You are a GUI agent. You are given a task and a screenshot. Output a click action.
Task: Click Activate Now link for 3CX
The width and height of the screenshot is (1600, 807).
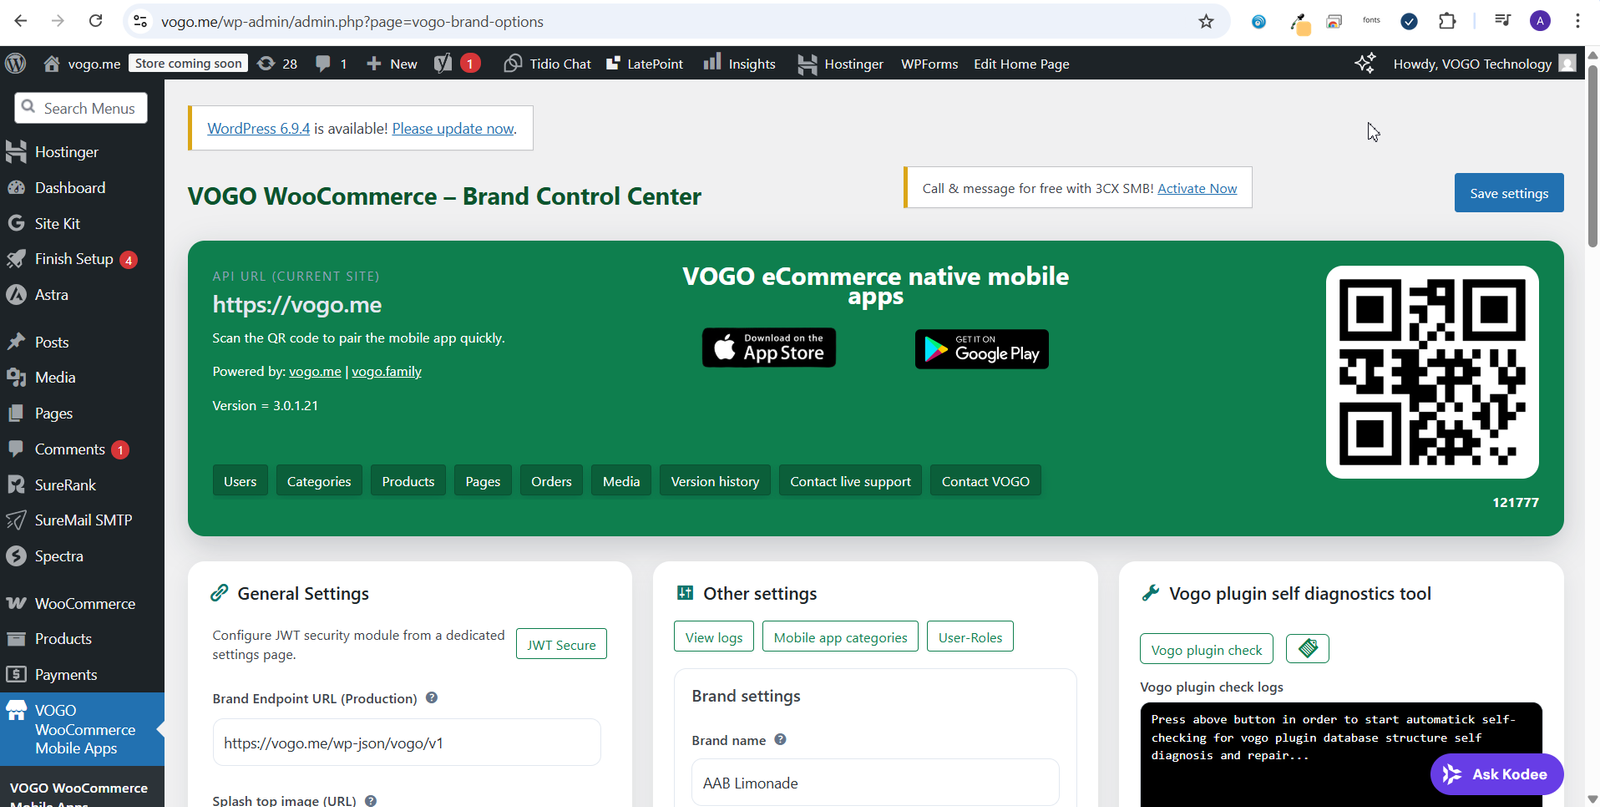pos(1197,188)
